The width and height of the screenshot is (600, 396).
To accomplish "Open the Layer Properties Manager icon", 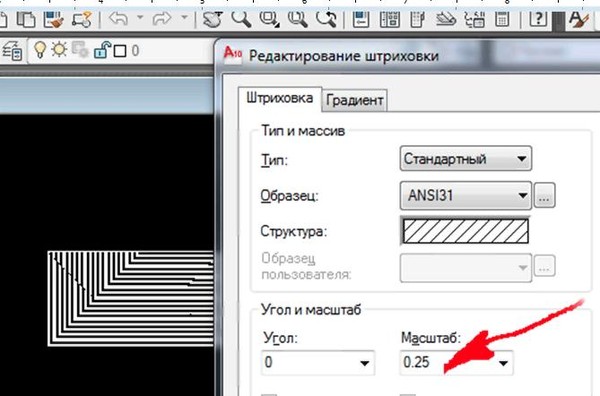I will click(x=12, y=51).
